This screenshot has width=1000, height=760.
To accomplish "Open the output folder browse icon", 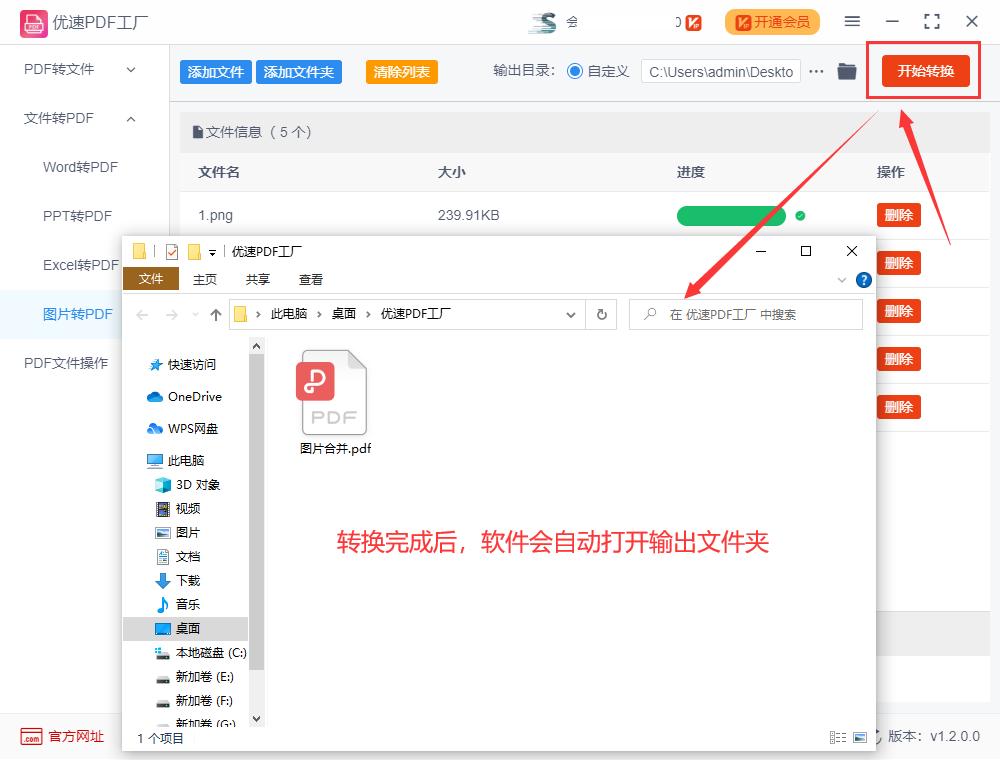I will click(x=846, y=71).
